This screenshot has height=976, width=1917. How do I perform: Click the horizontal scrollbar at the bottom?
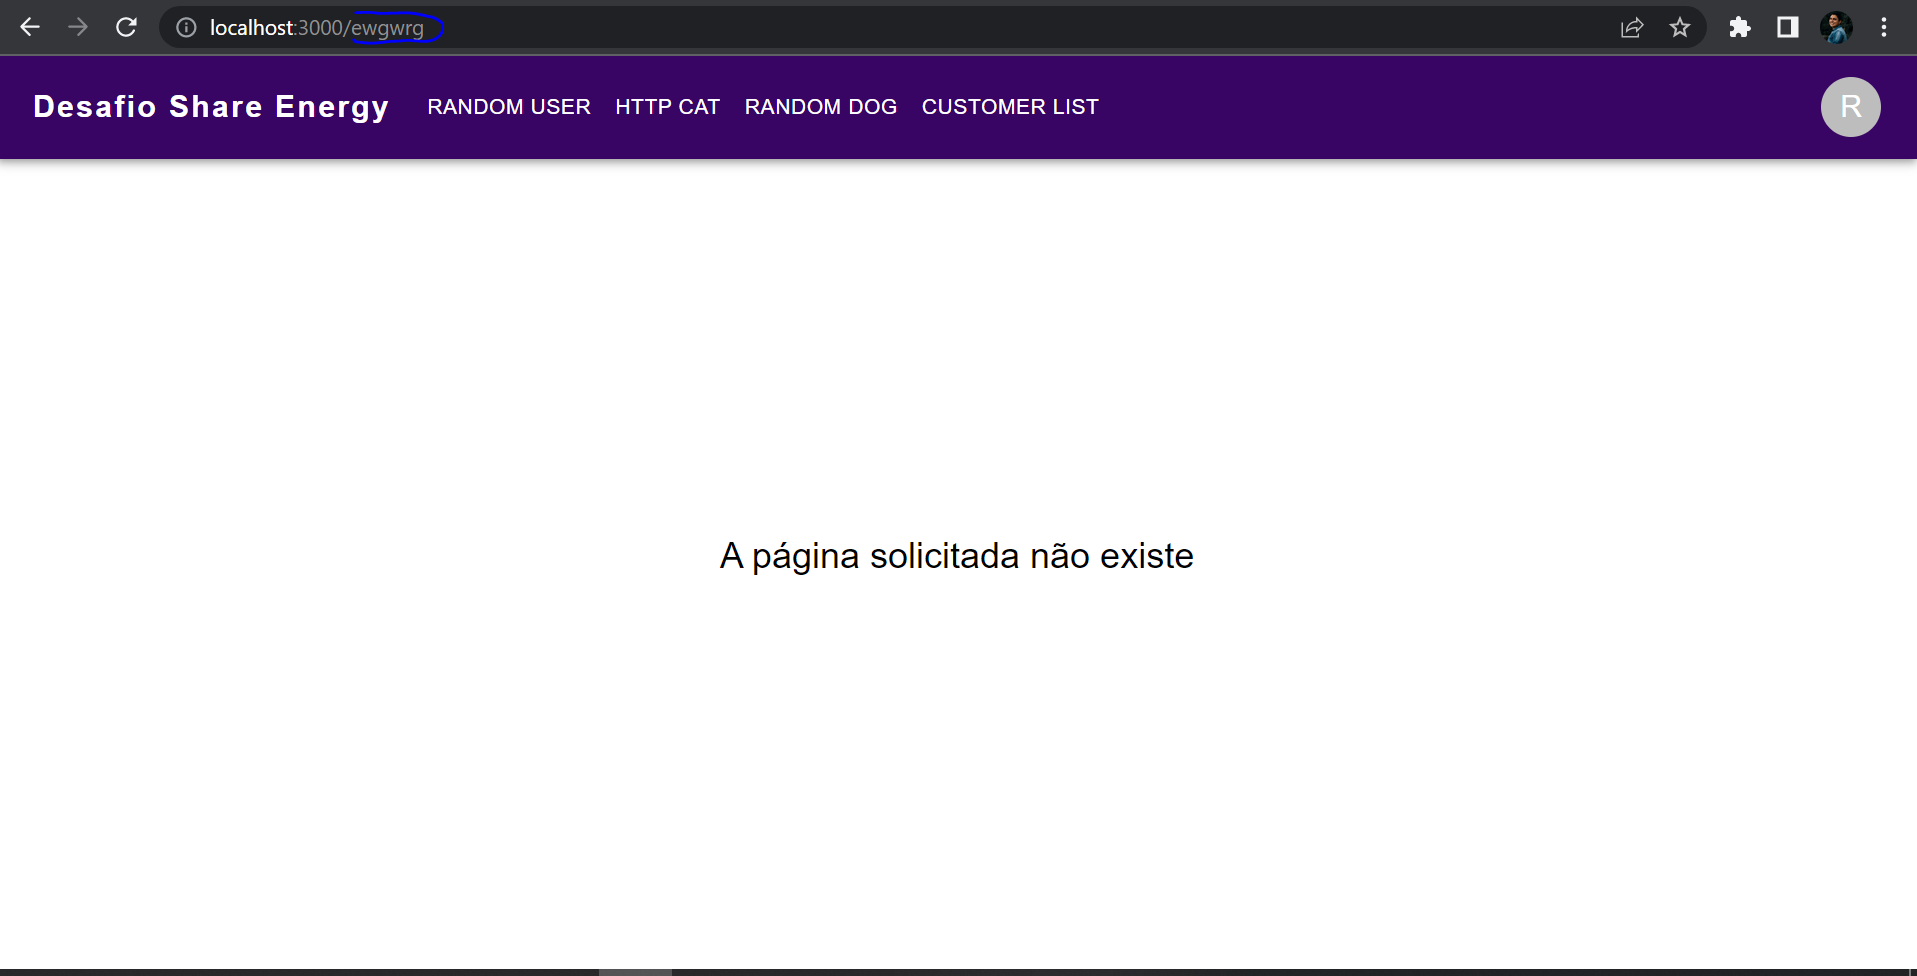pos(634,969)
